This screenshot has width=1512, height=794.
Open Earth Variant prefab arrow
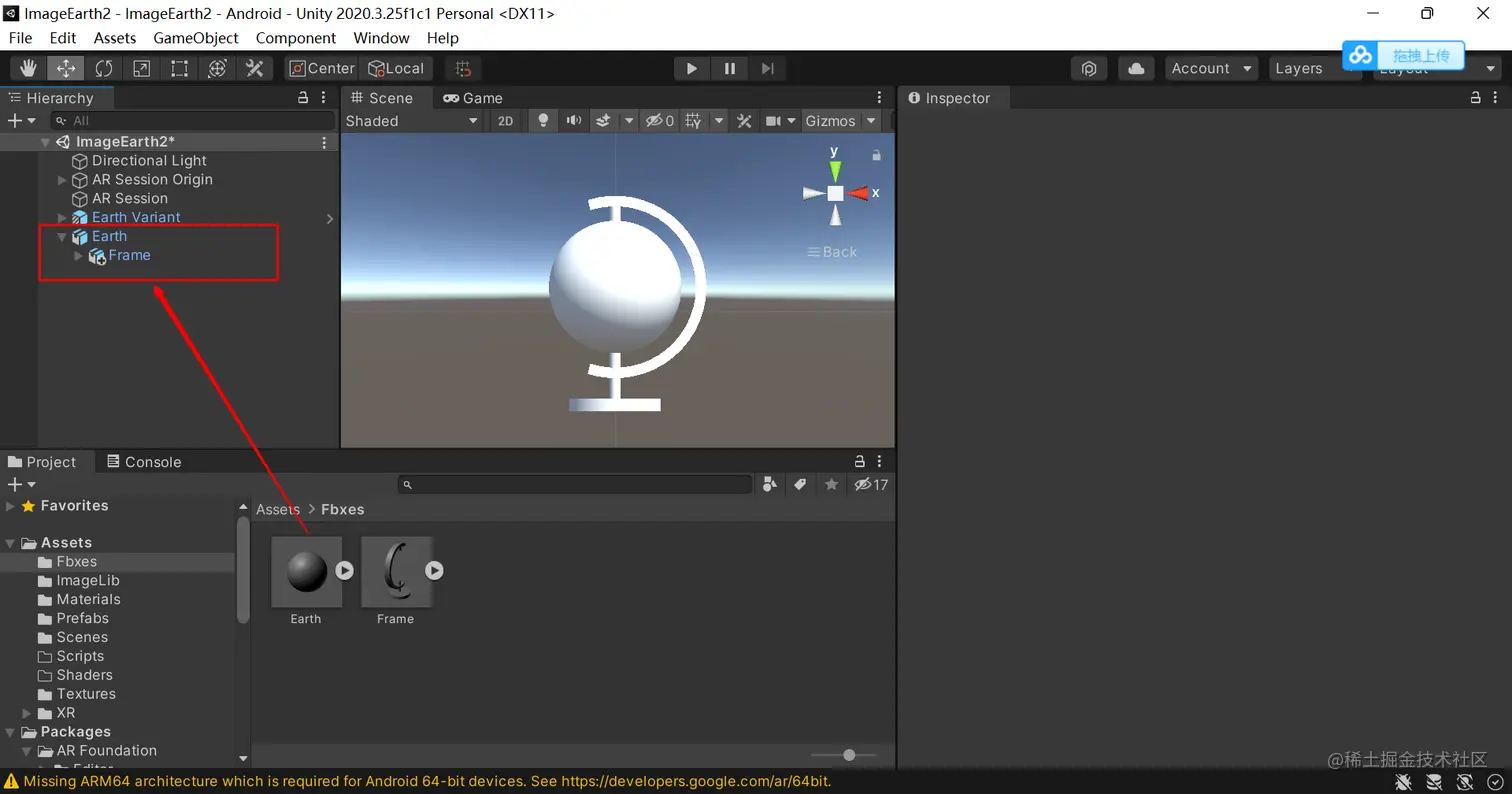click(330, 218)
